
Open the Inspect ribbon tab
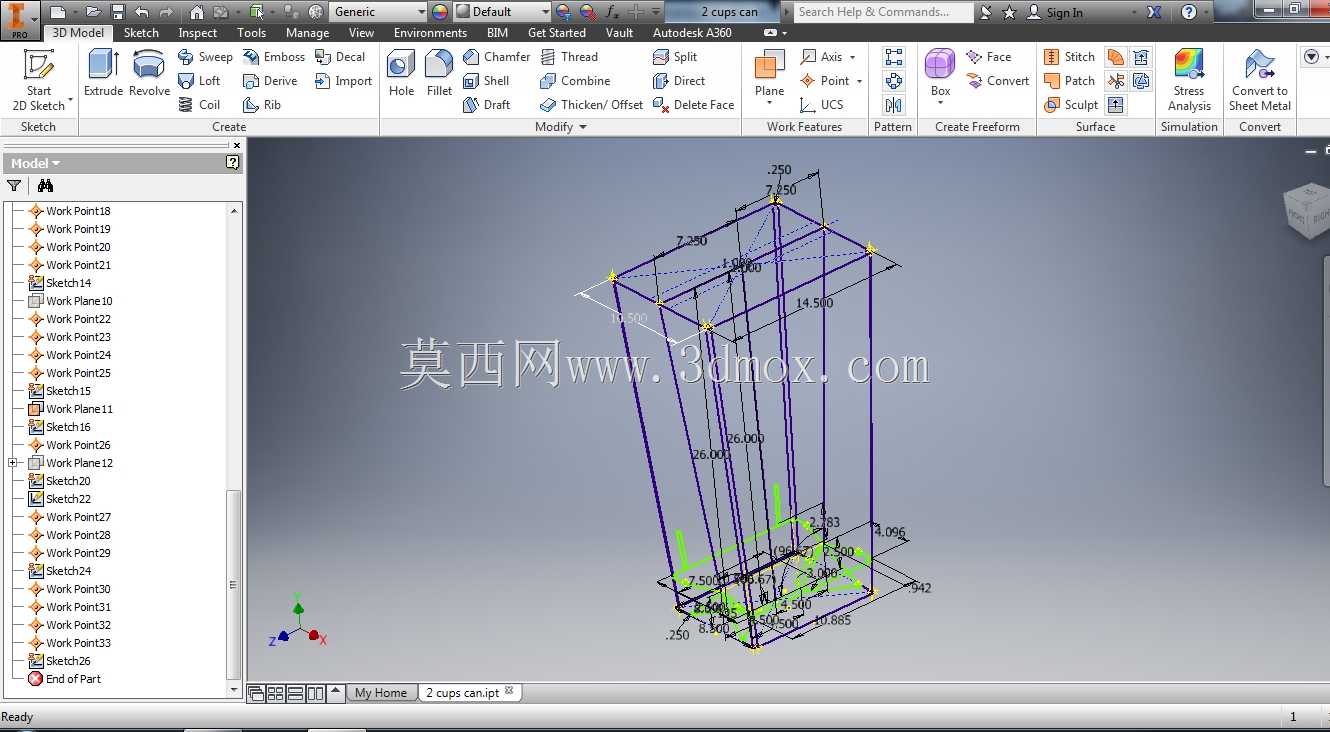click(198, 33)
